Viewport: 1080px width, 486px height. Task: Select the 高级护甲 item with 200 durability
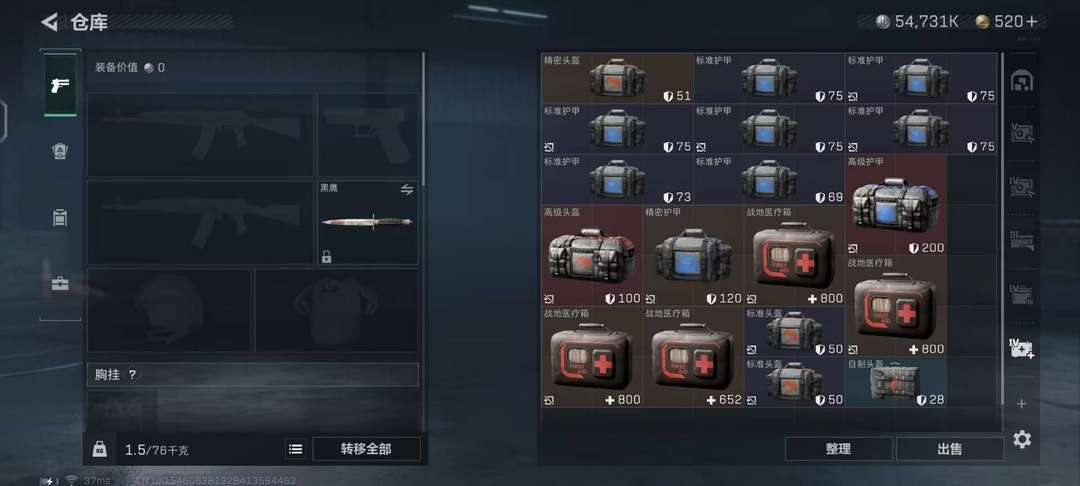[895, 204]
